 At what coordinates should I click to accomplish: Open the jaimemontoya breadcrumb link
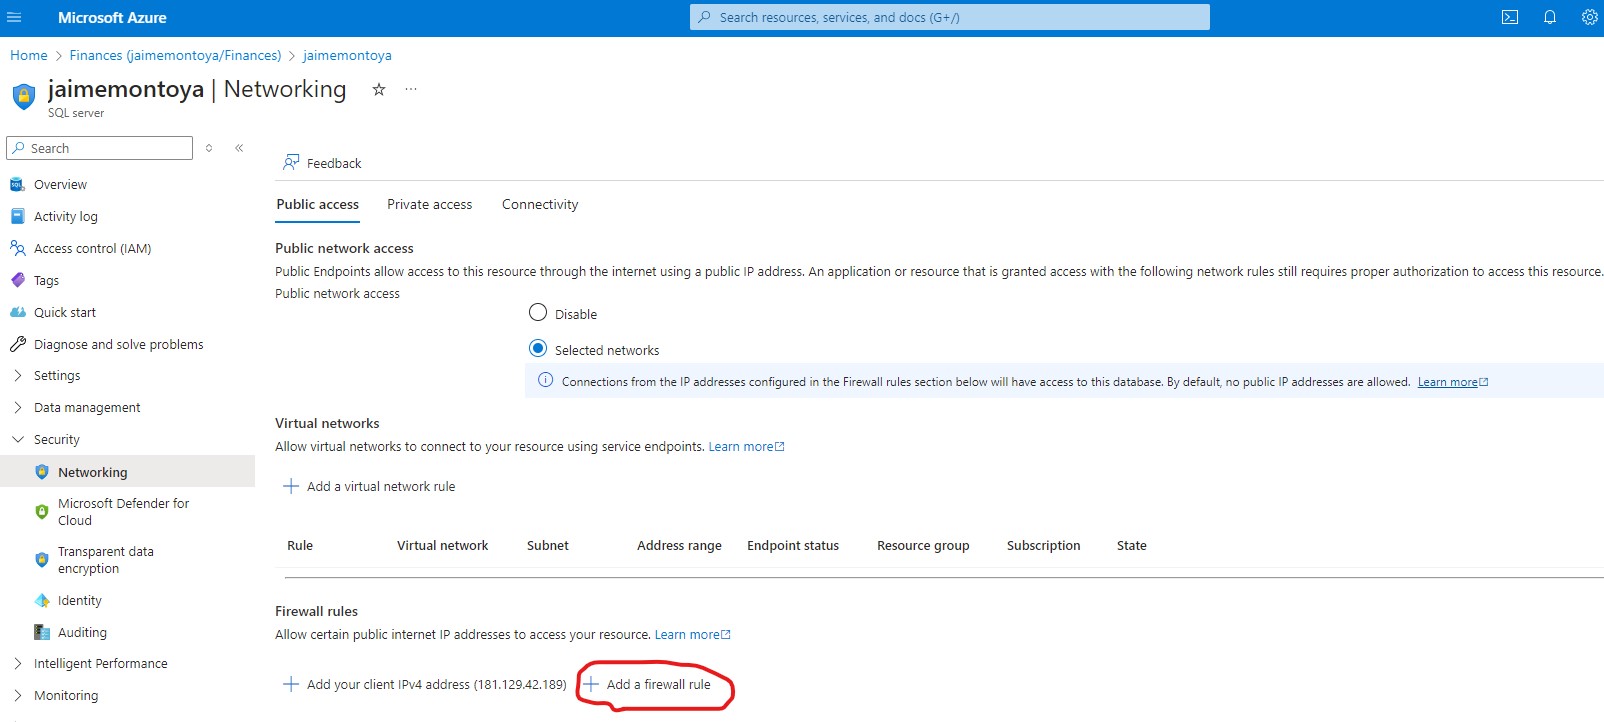347,55
